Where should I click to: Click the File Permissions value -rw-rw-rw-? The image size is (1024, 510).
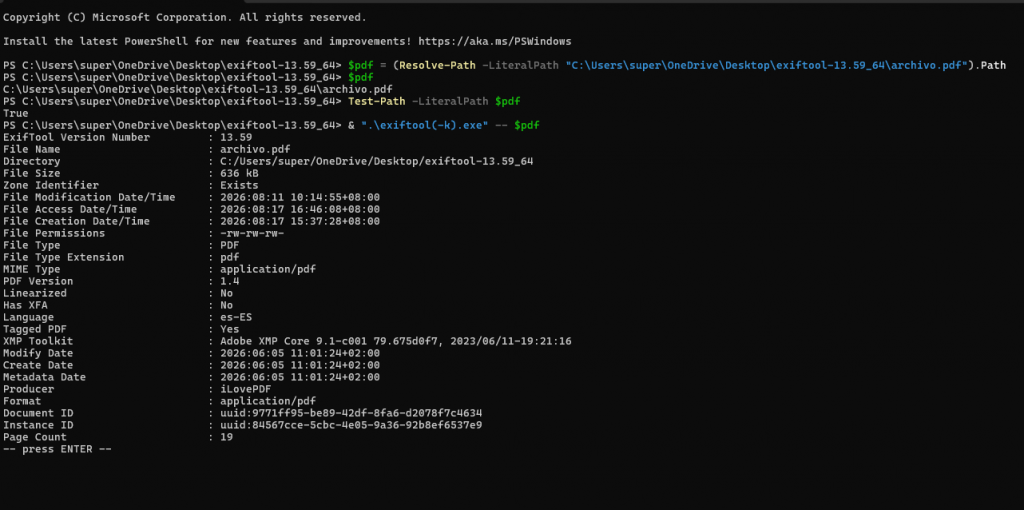252,233
